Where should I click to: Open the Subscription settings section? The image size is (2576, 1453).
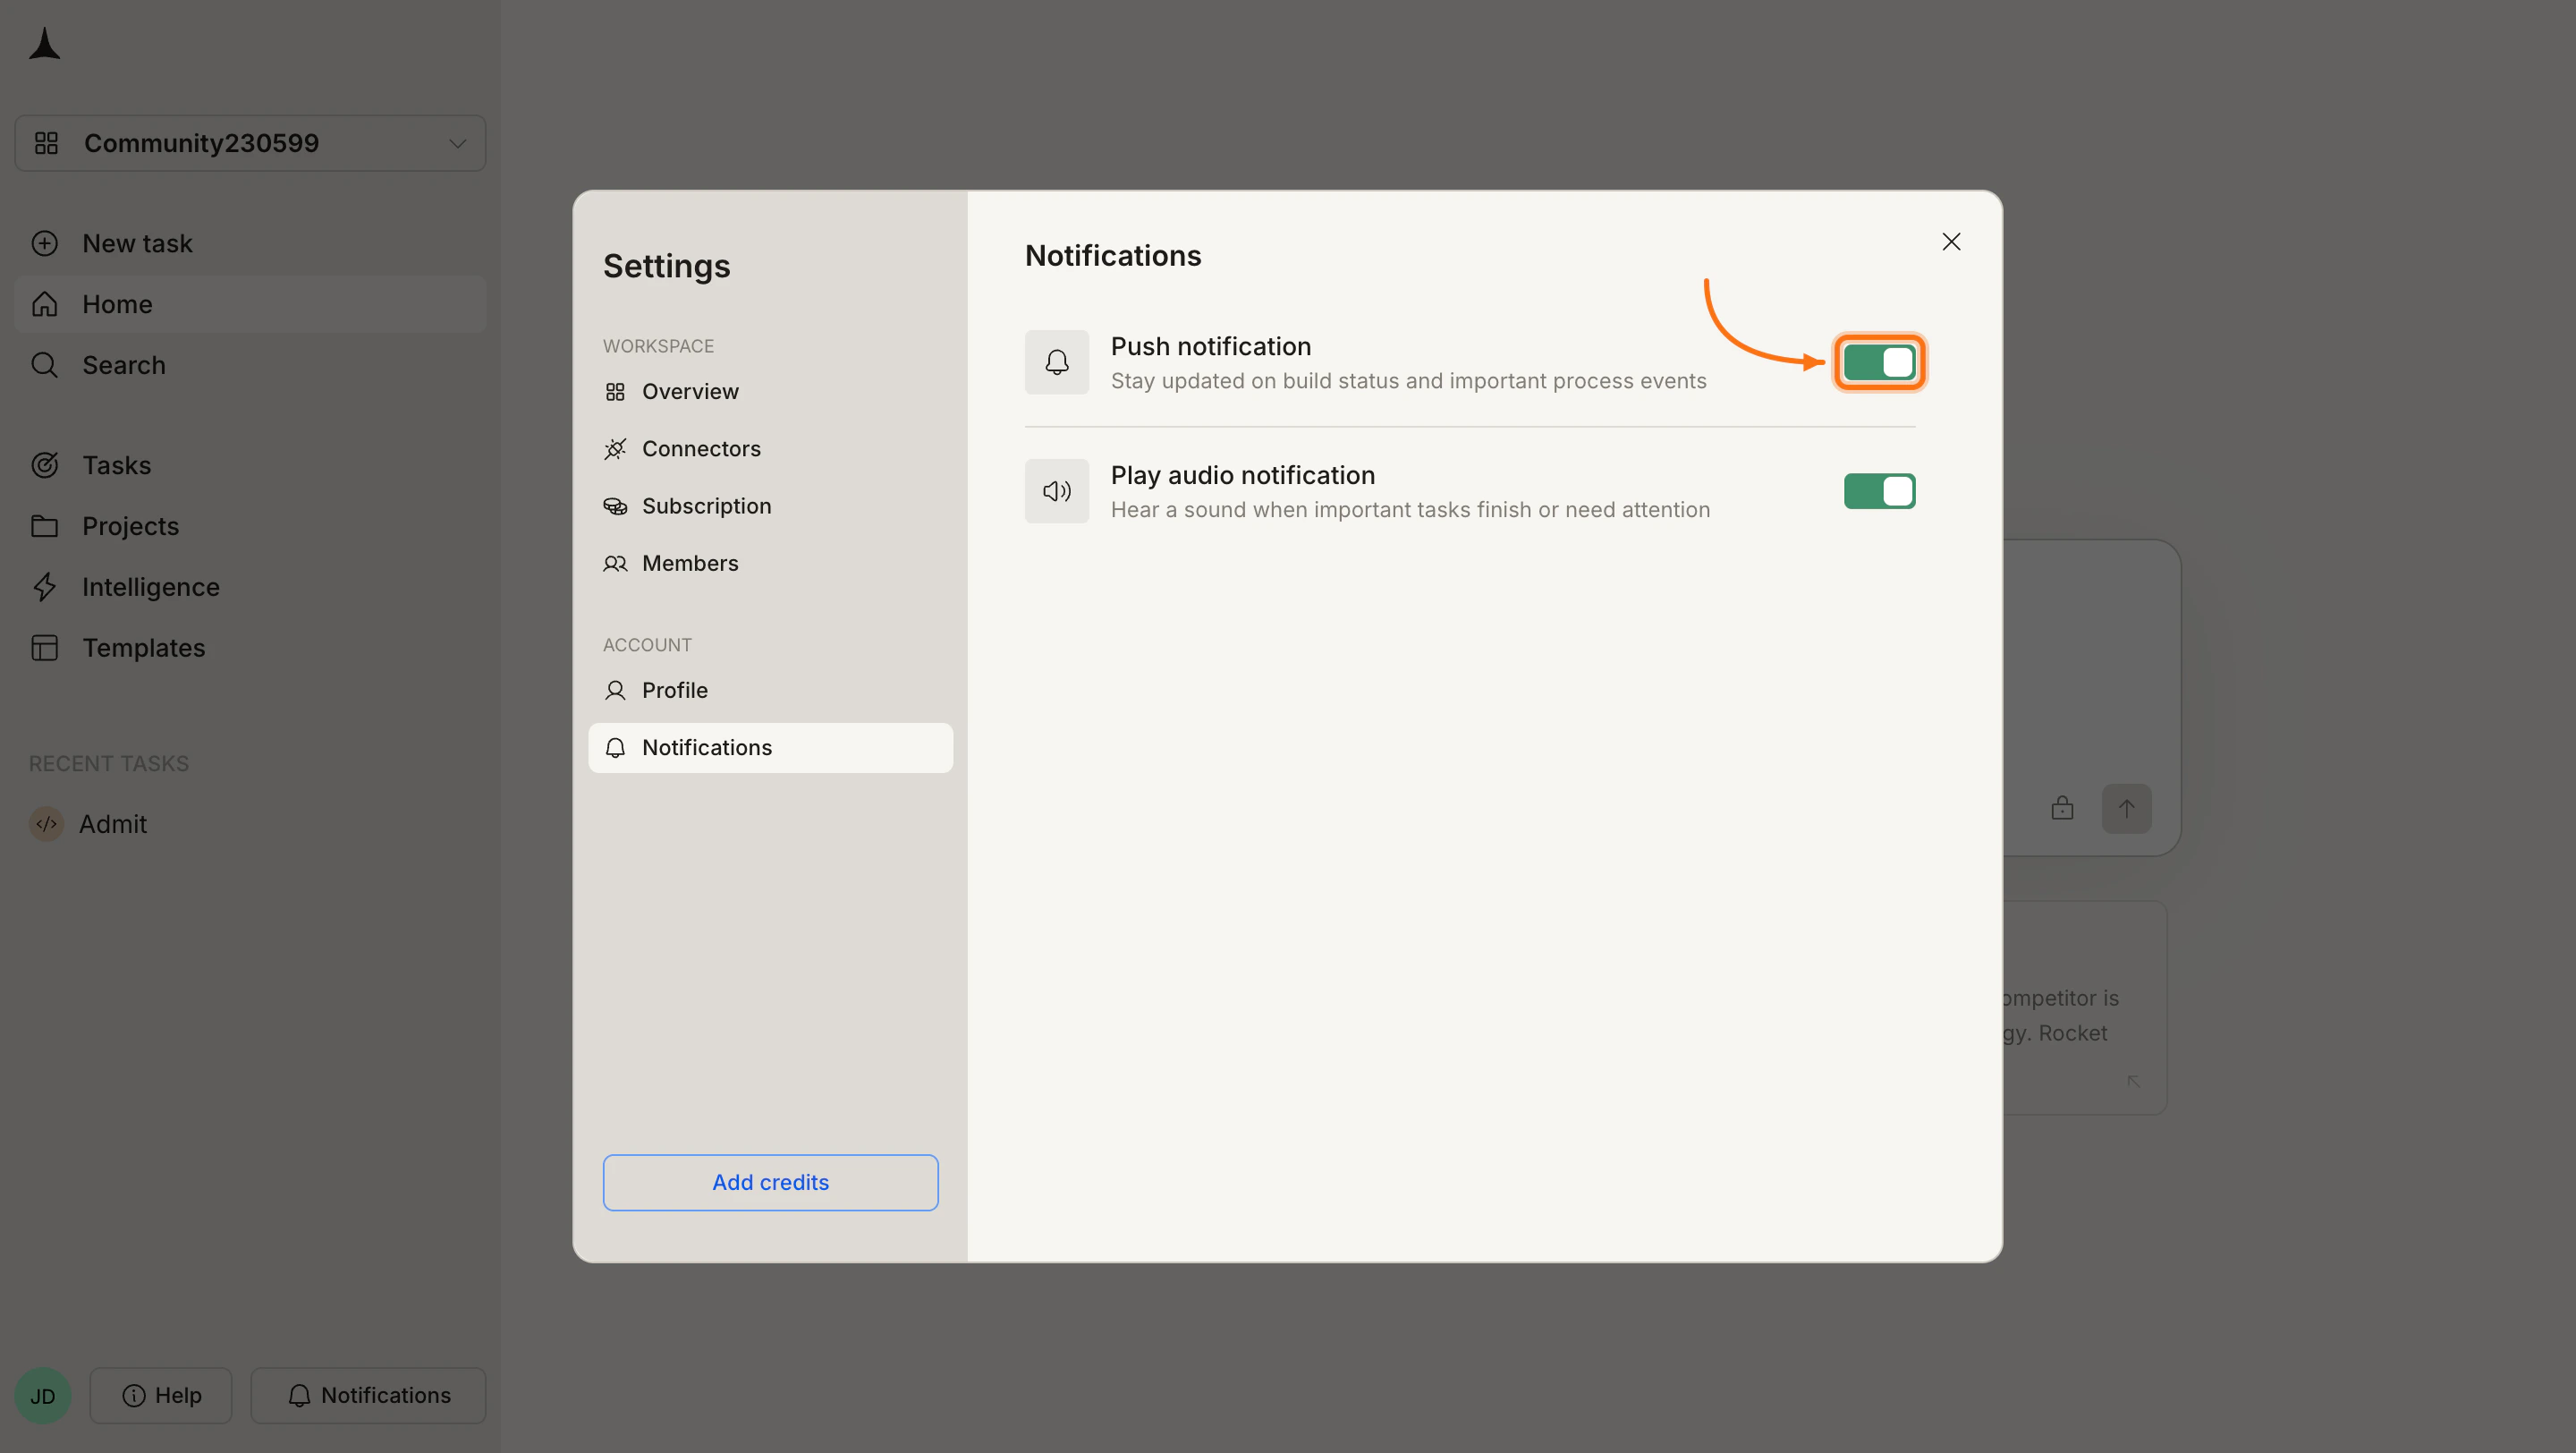(770, 506)
